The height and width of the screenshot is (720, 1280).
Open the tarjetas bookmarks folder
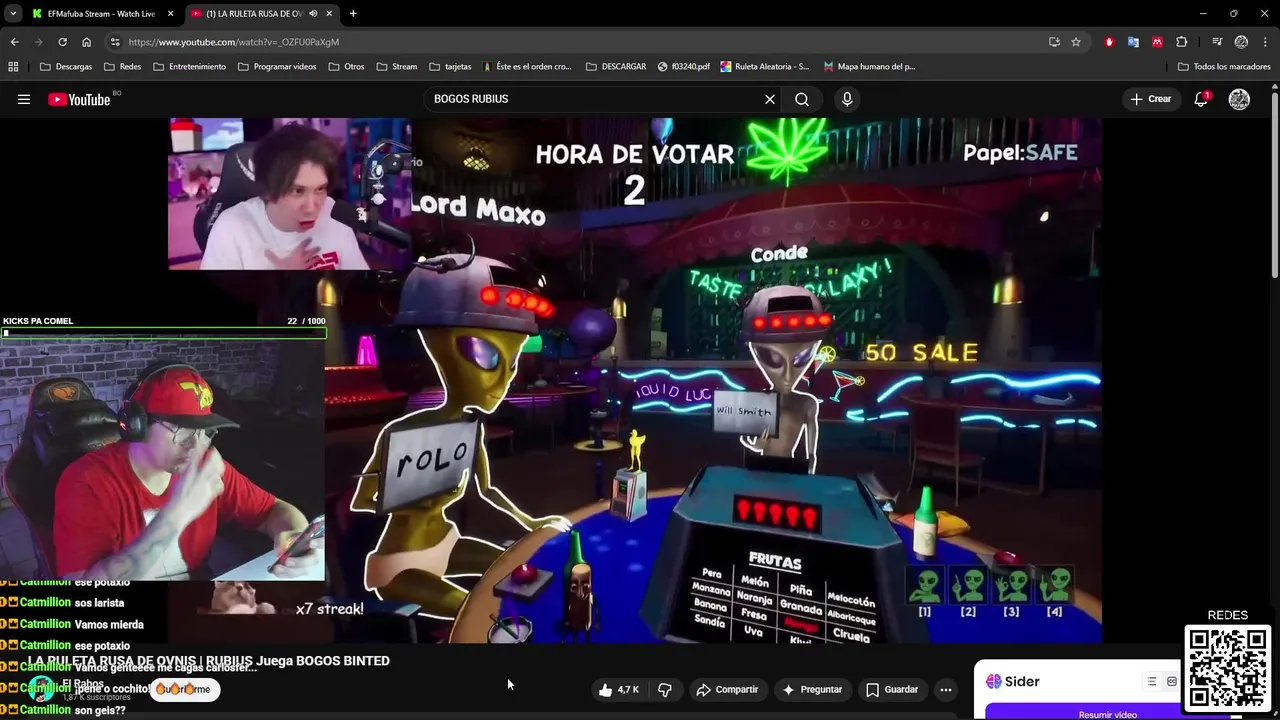tap(450, 67)
